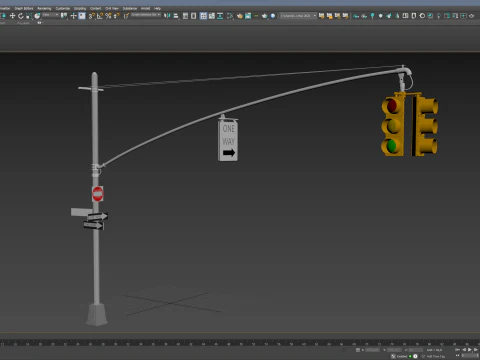Click the green light of yellow traffic signal

pyautogui.click(x=392, y=146)
